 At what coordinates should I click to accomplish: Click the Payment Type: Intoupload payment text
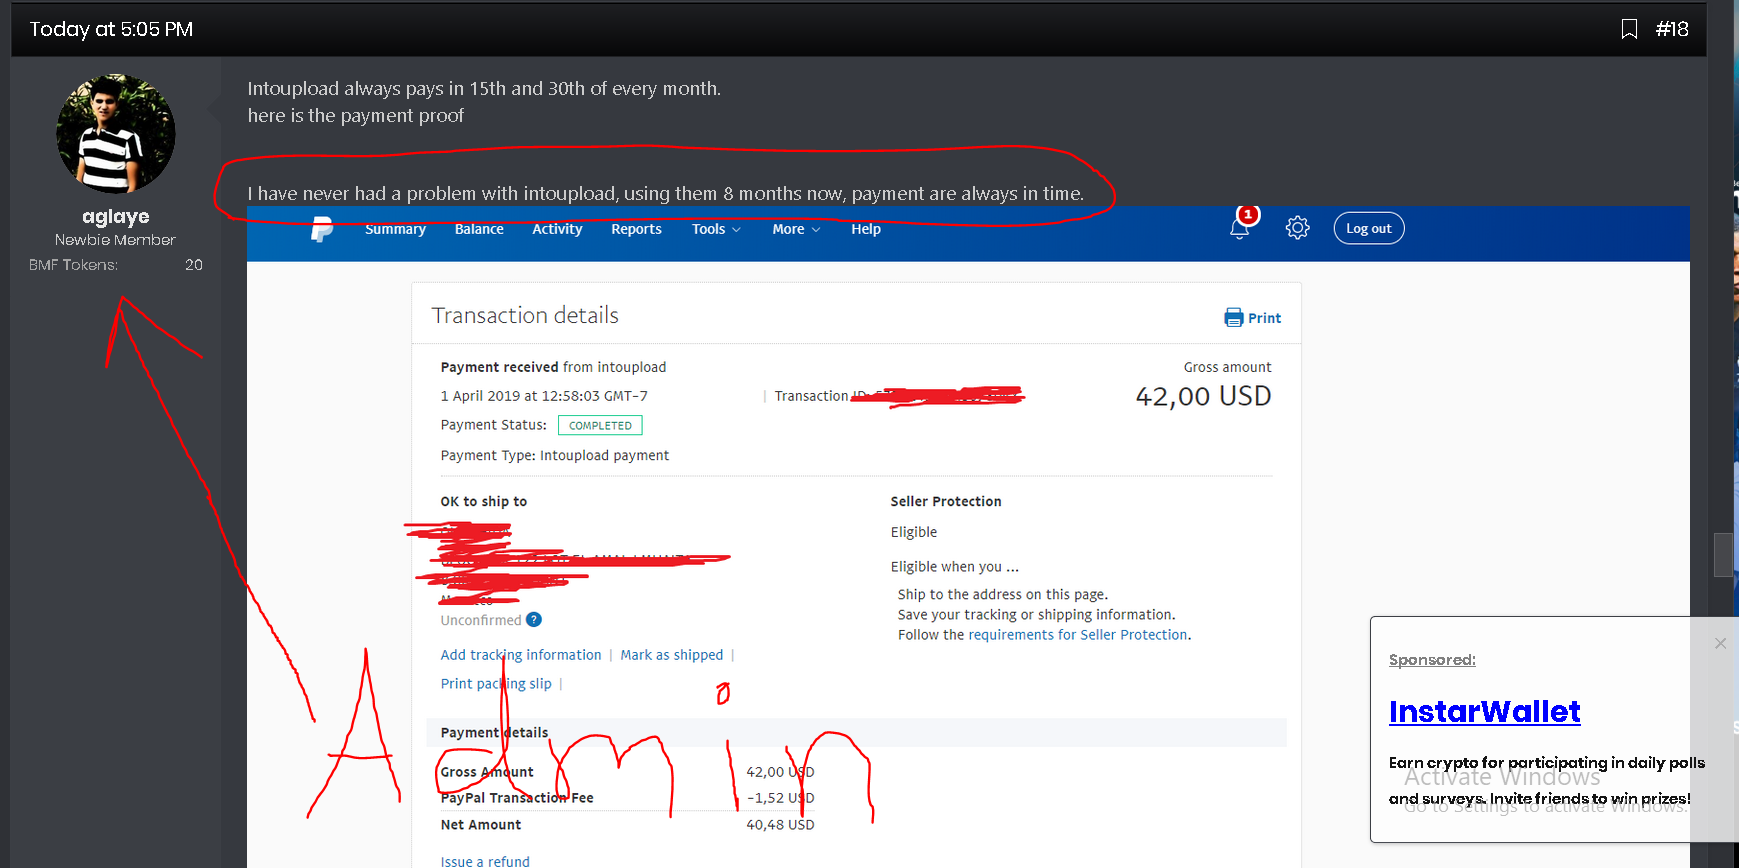pyautogui.click(x=555, y=455)
